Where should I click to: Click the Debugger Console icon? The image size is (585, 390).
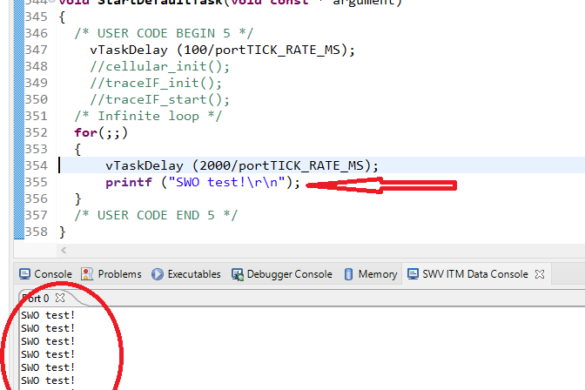click(x=237, y=274)
